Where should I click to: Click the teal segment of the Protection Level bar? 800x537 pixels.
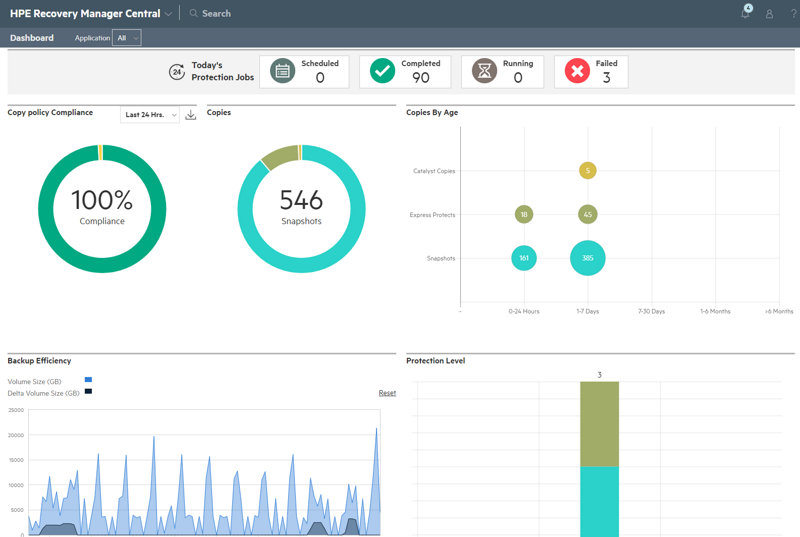[x=599, y=501]
